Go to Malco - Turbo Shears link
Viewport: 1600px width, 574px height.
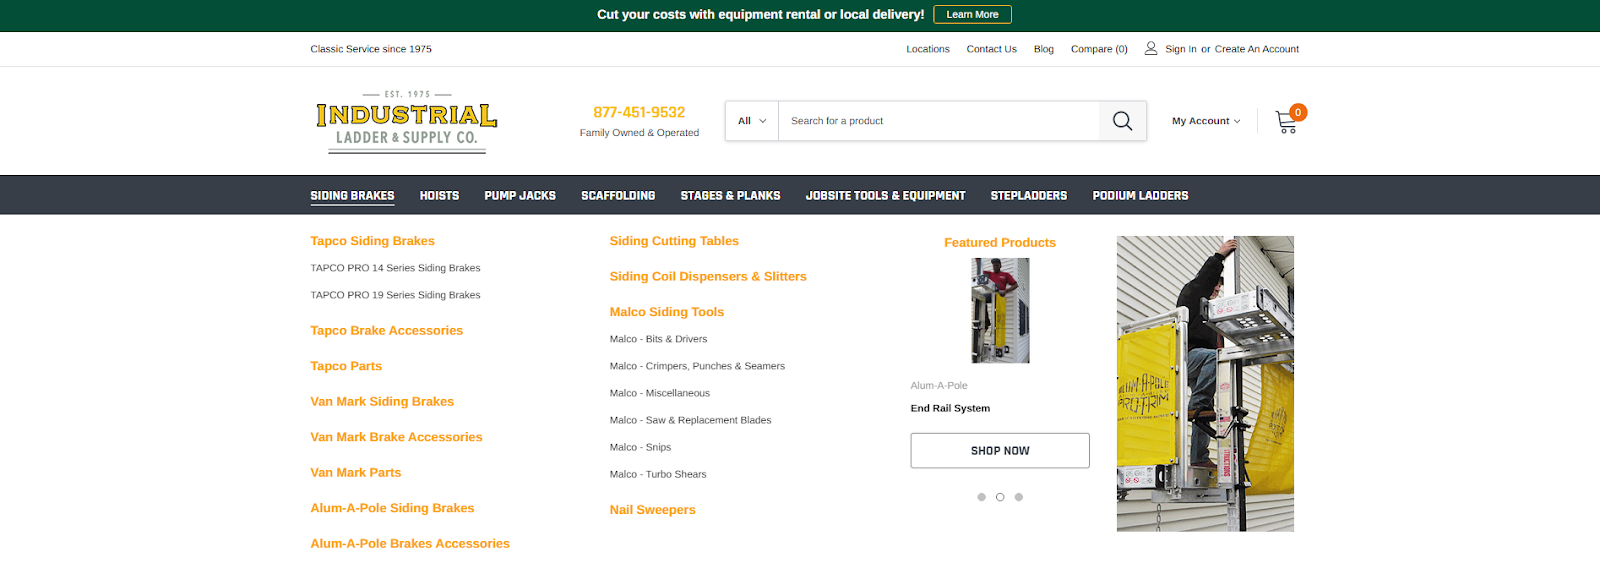click(x=658, y=474)
